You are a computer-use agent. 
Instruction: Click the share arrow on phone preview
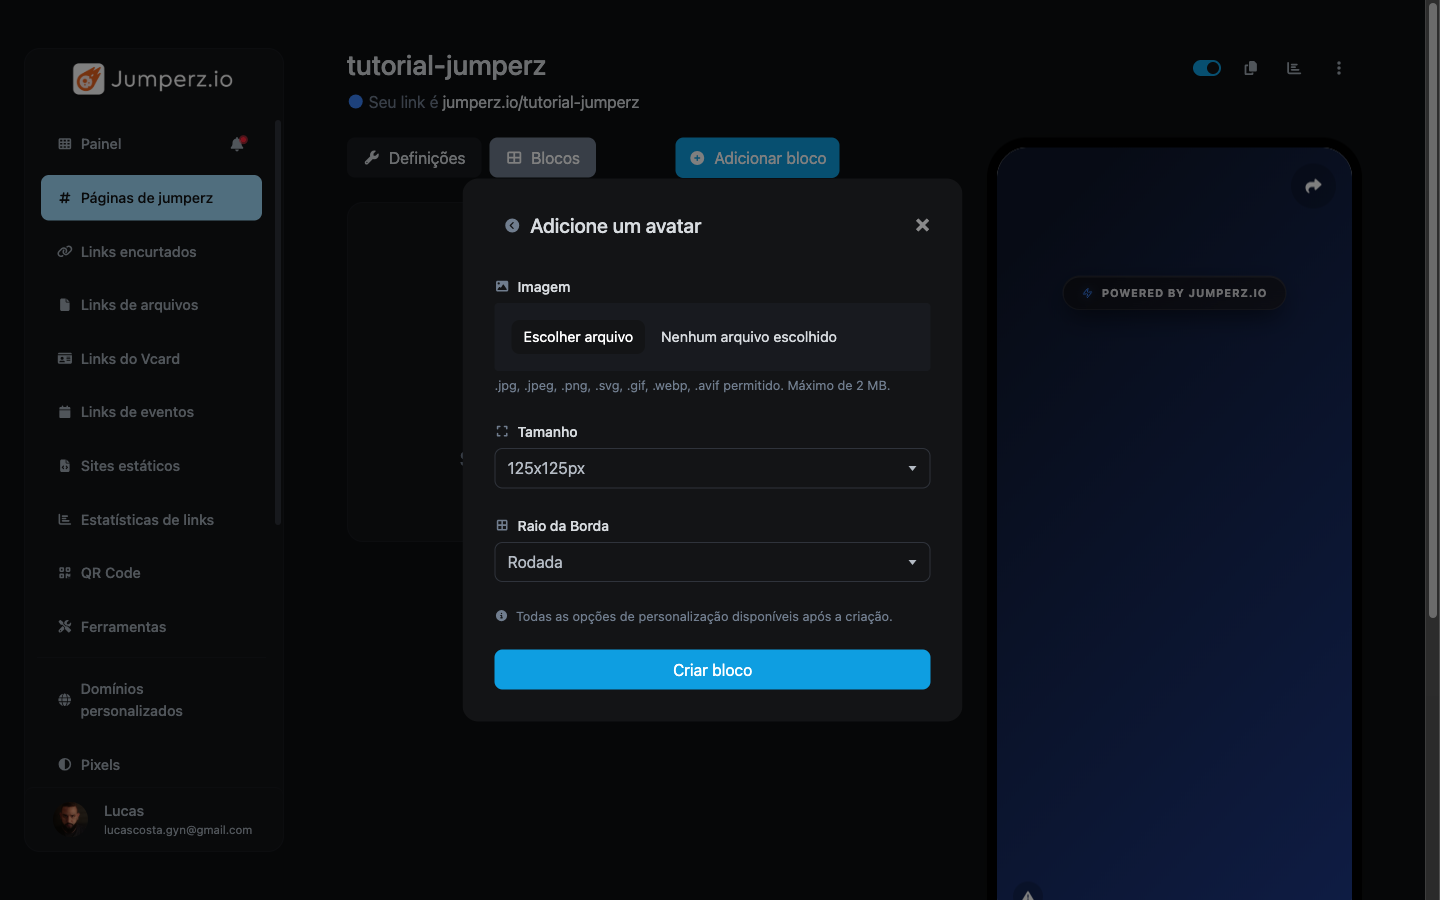(x=1313, y=186)
